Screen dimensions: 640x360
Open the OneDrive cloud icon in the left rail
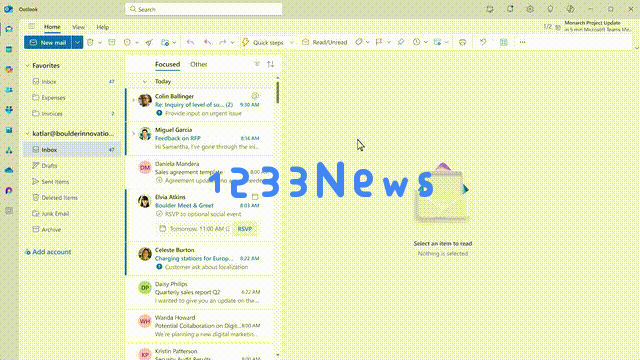[9, 170]
